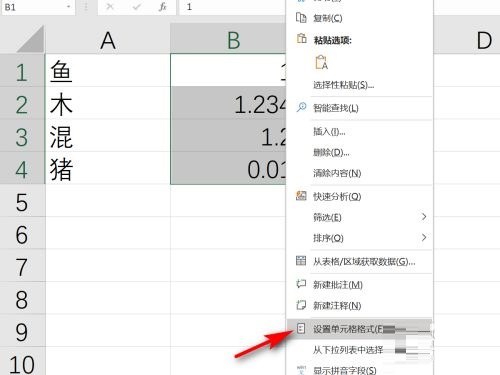Click empty cell A5

click(108, 201)
